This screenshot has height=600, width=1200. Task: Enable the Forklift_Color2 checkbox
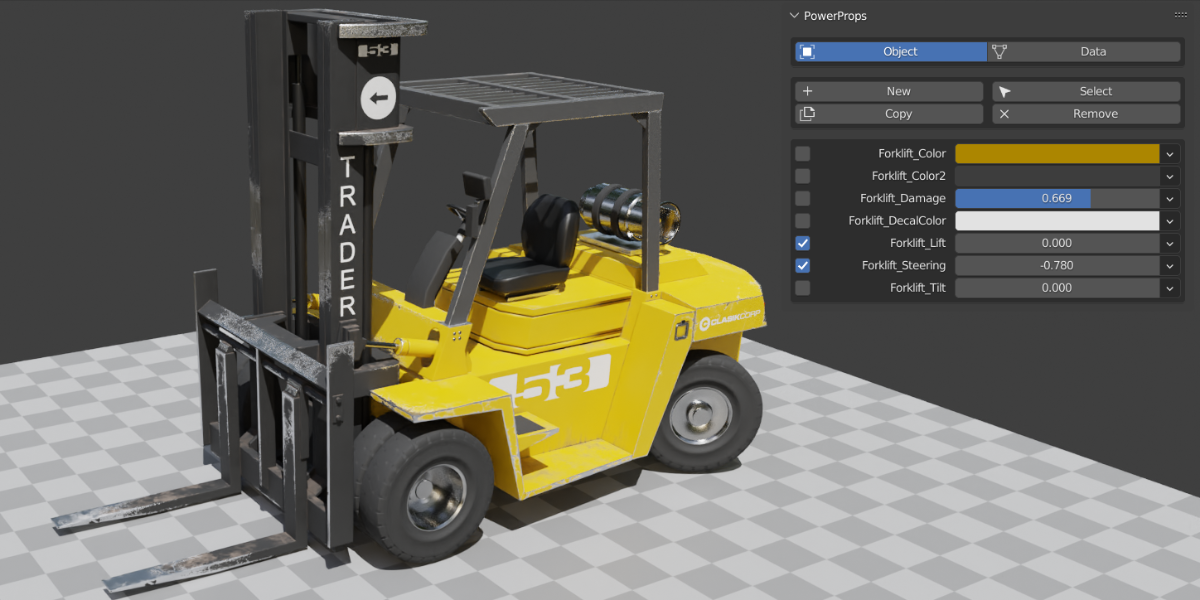point(803,176)
